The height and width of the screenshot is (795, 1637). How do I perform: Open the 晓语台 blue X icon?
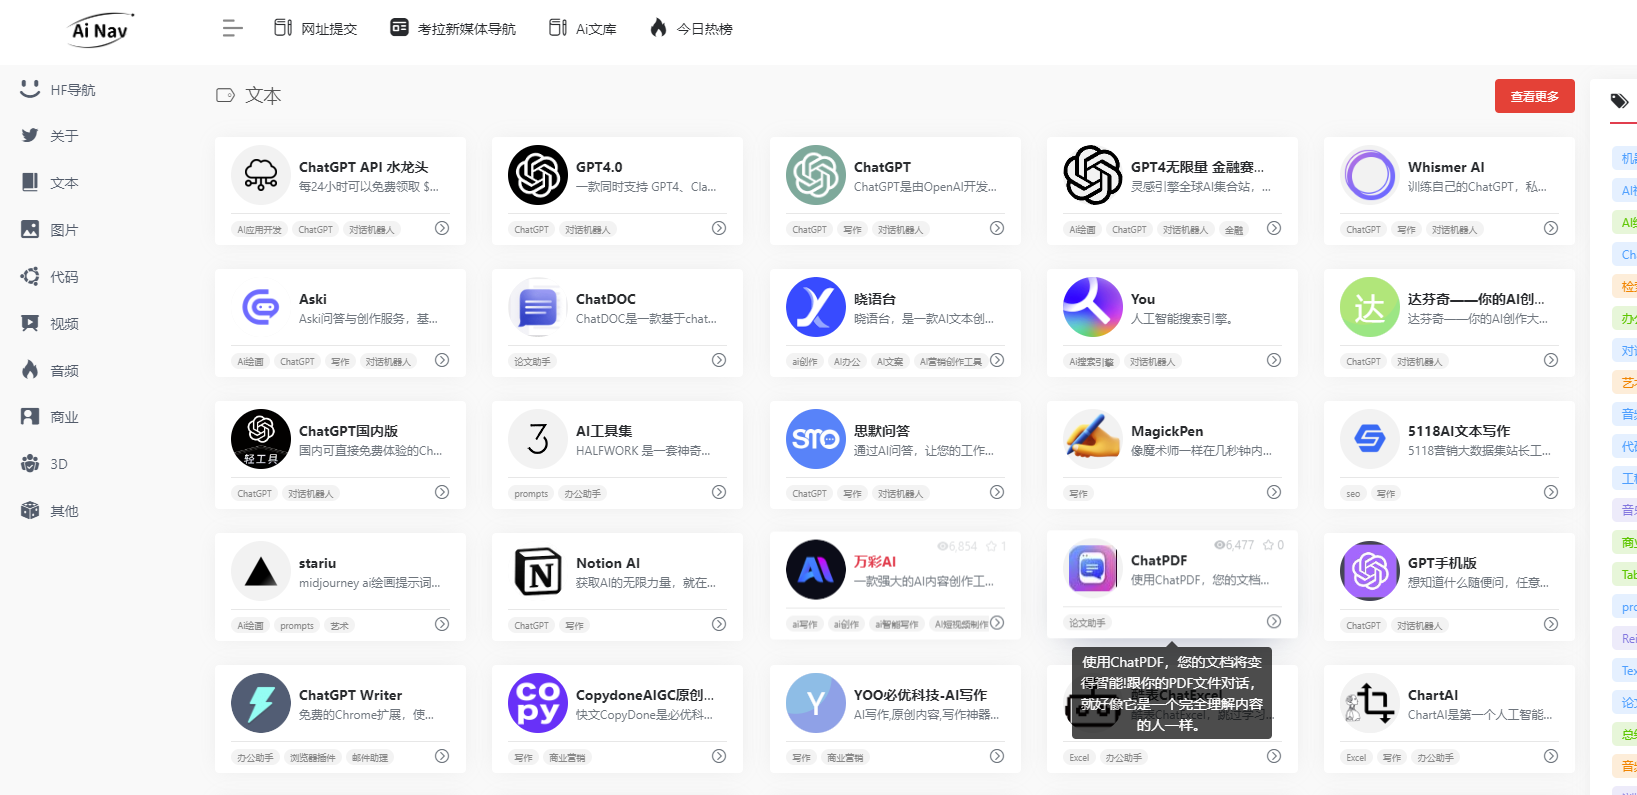pos(816,307)
